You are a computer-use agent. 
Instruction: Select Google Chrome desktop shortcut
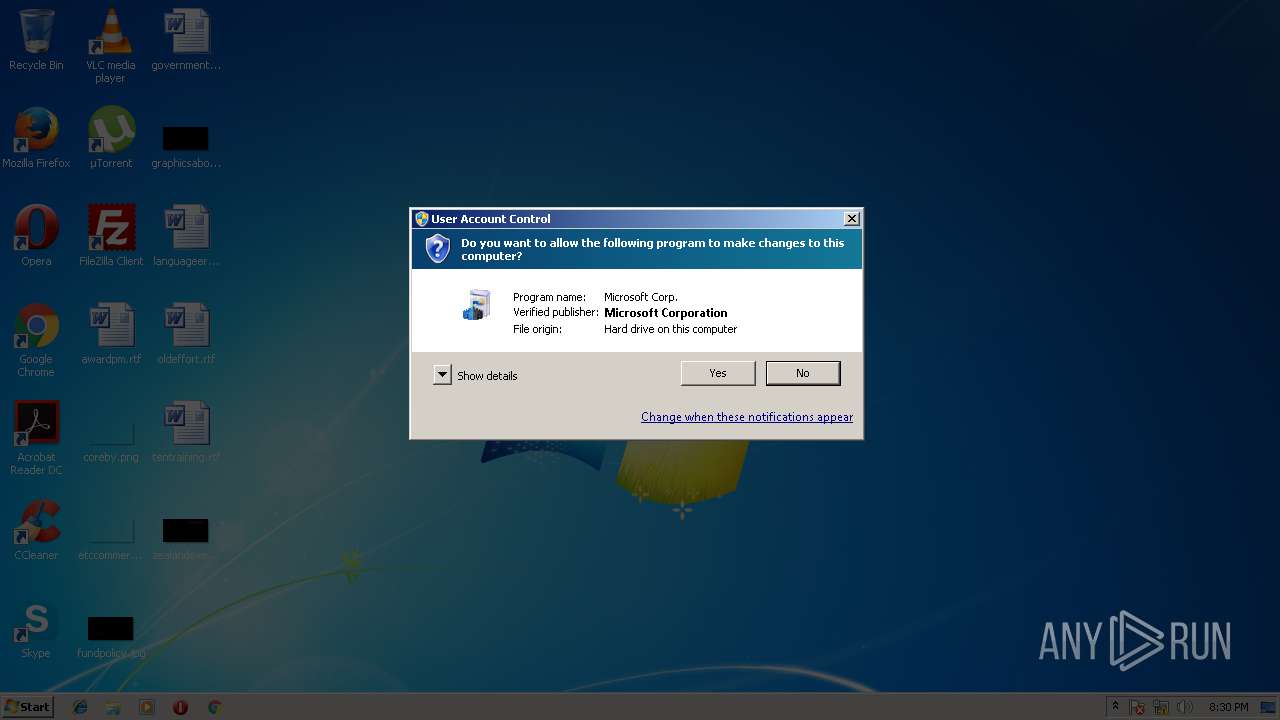pos(36,340)
